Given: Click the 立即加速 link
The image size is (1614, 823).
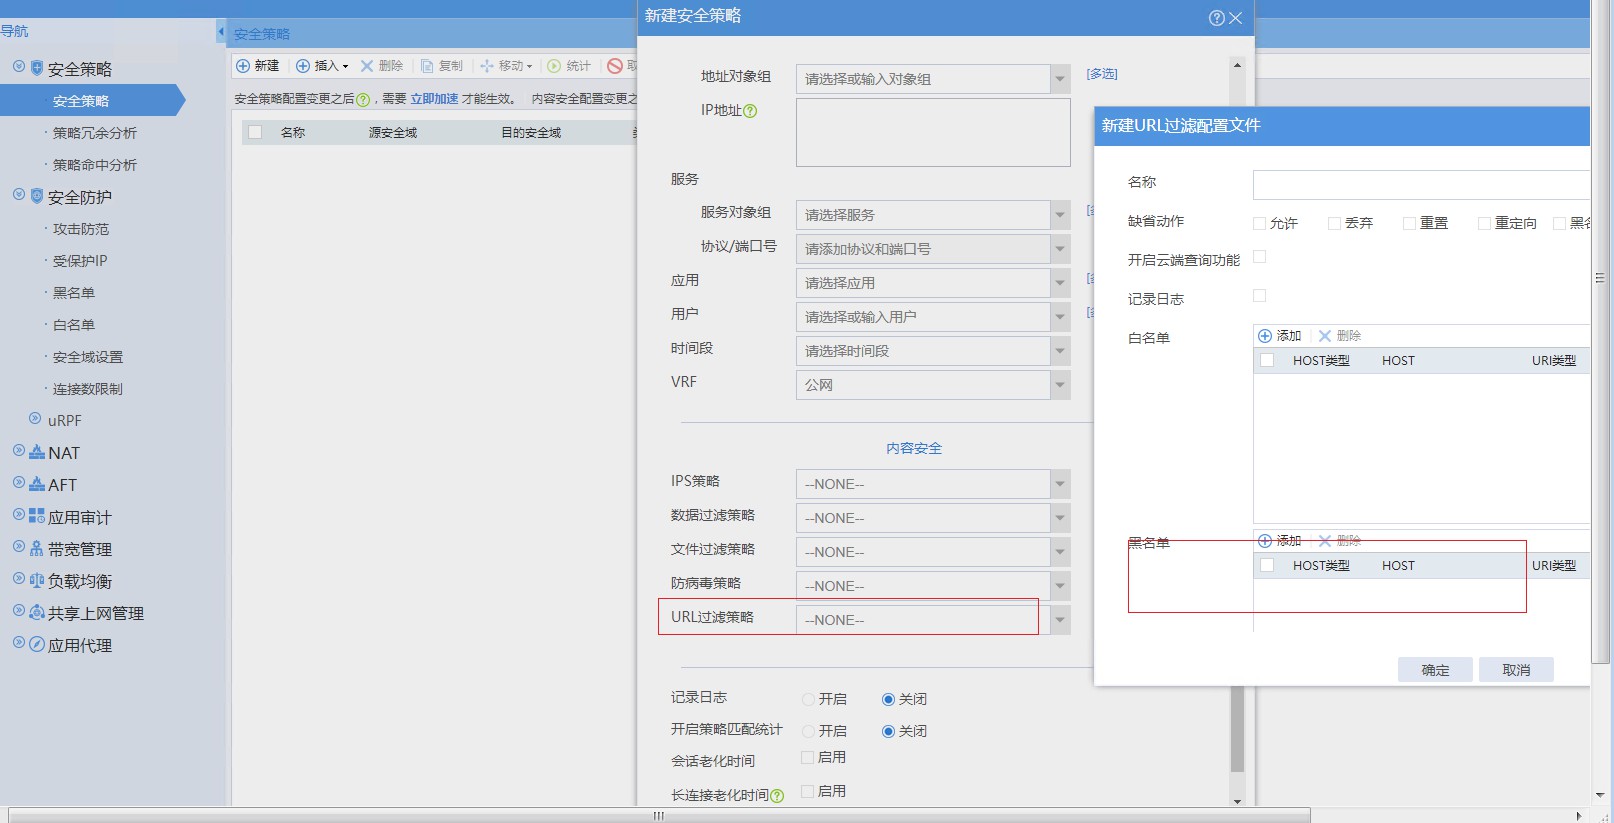Looking at the screenshot, I should tap(434, 99).
